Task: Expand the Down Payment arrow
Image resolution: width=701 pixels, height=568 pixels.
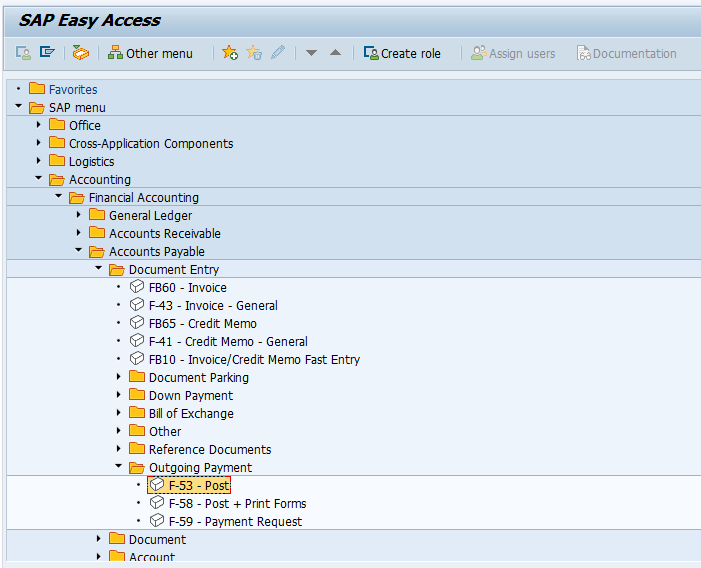Action: pyautogui.click(x=118, y=395)
